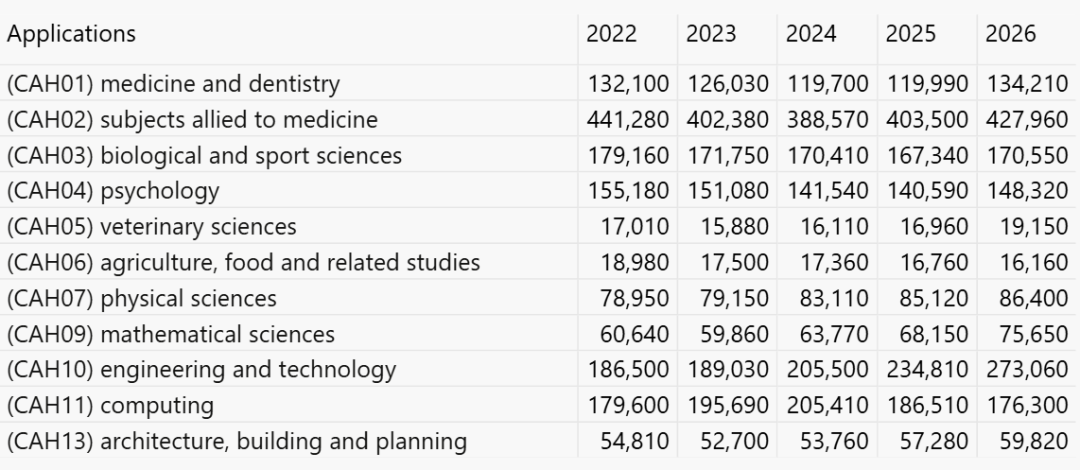Image resolution: width=1080 pixels, height=470 pixels.
Task: Click the computing row label
Action: click(x=110, y=407)
